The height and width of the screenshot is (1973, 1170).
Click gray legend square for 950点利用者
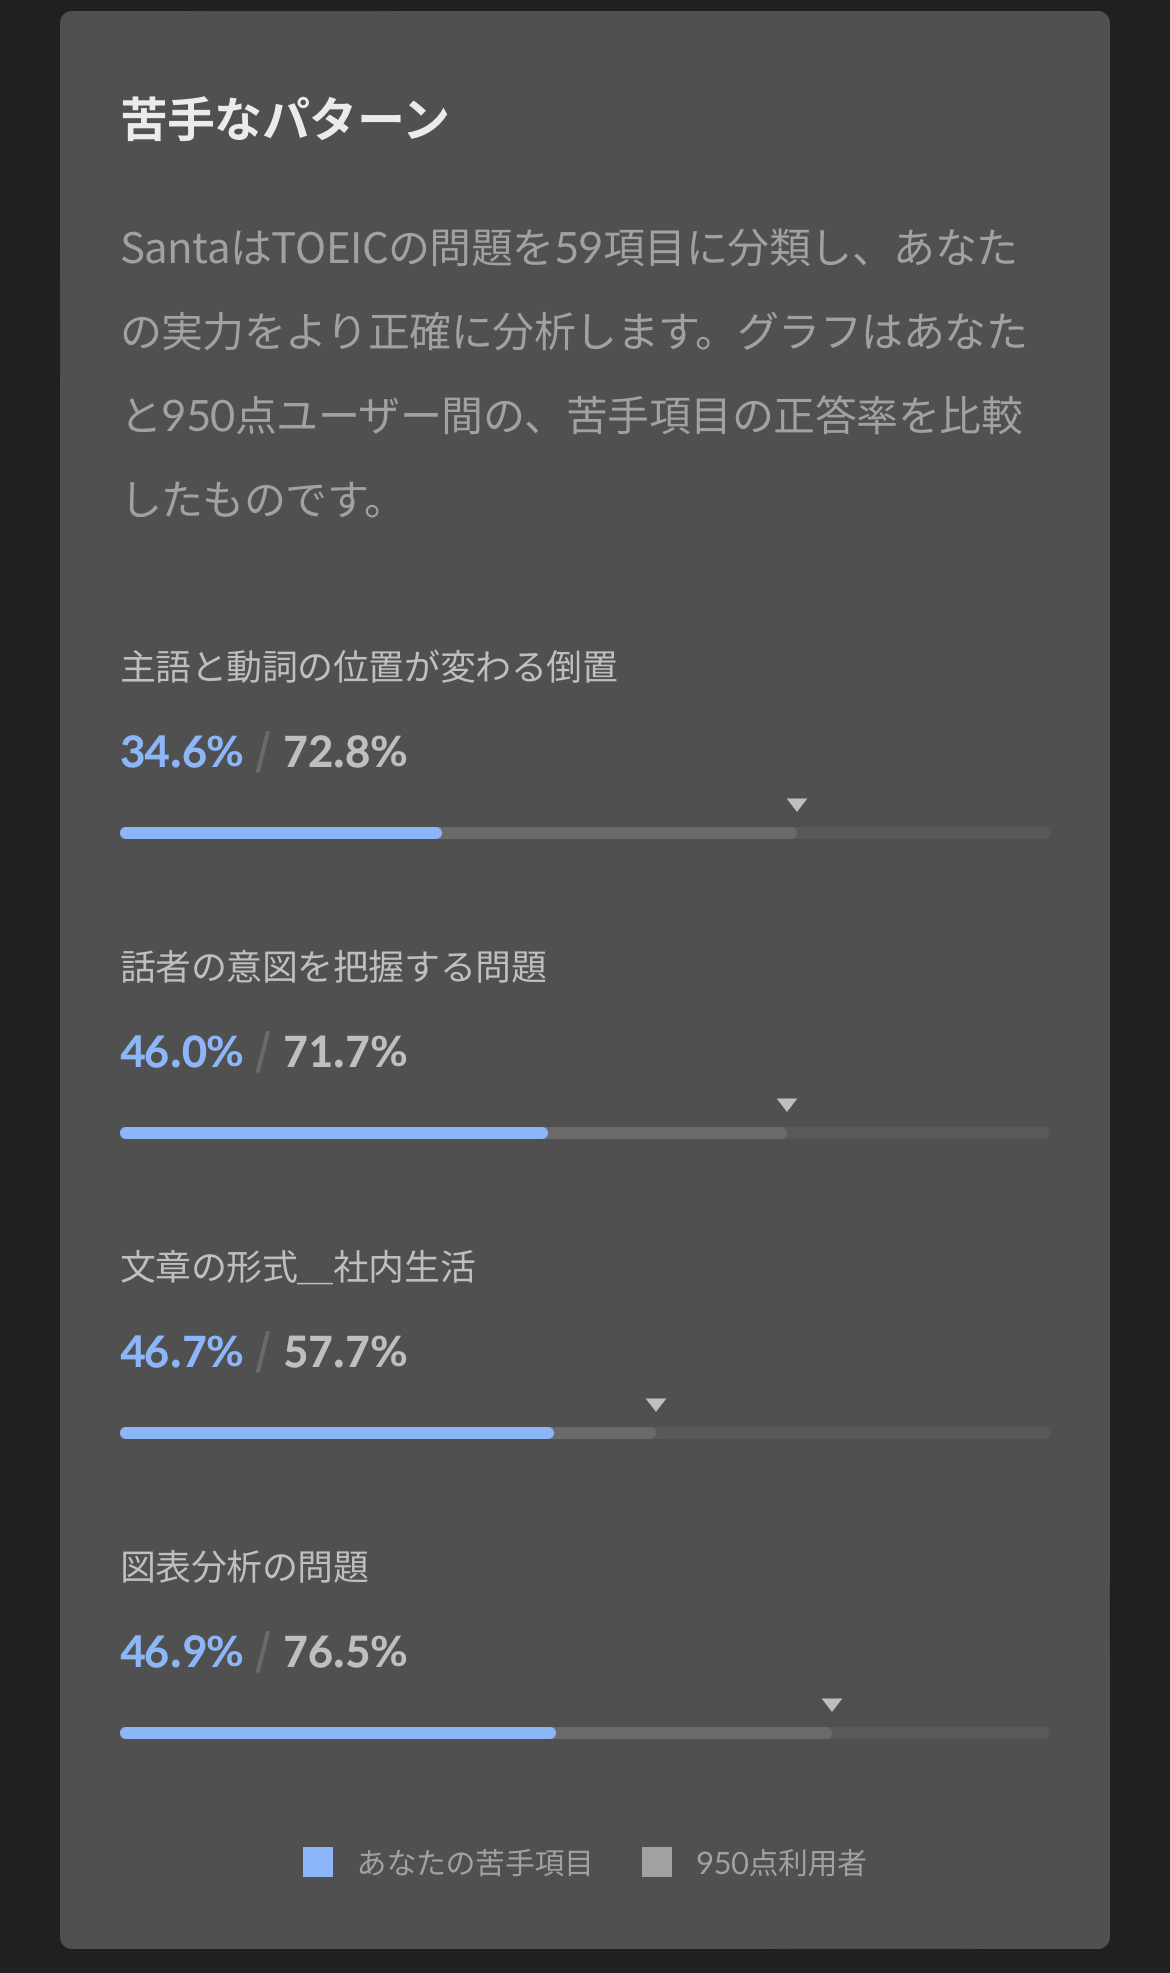click(657, 1862)
